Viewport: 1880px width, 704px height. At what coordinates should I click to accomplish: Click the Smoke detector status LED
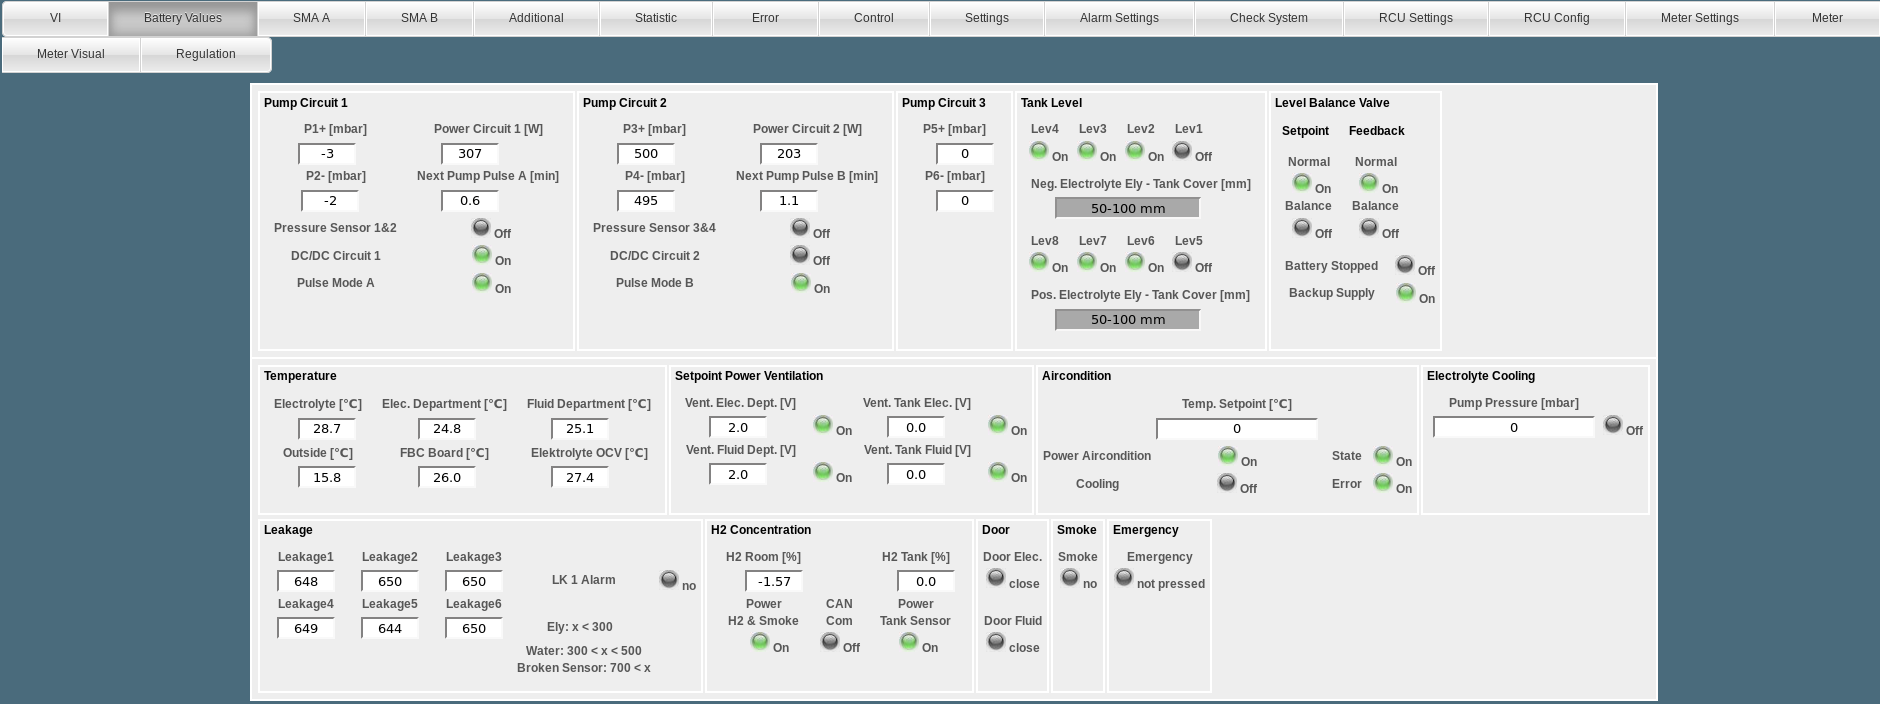tap(1070, 578)
